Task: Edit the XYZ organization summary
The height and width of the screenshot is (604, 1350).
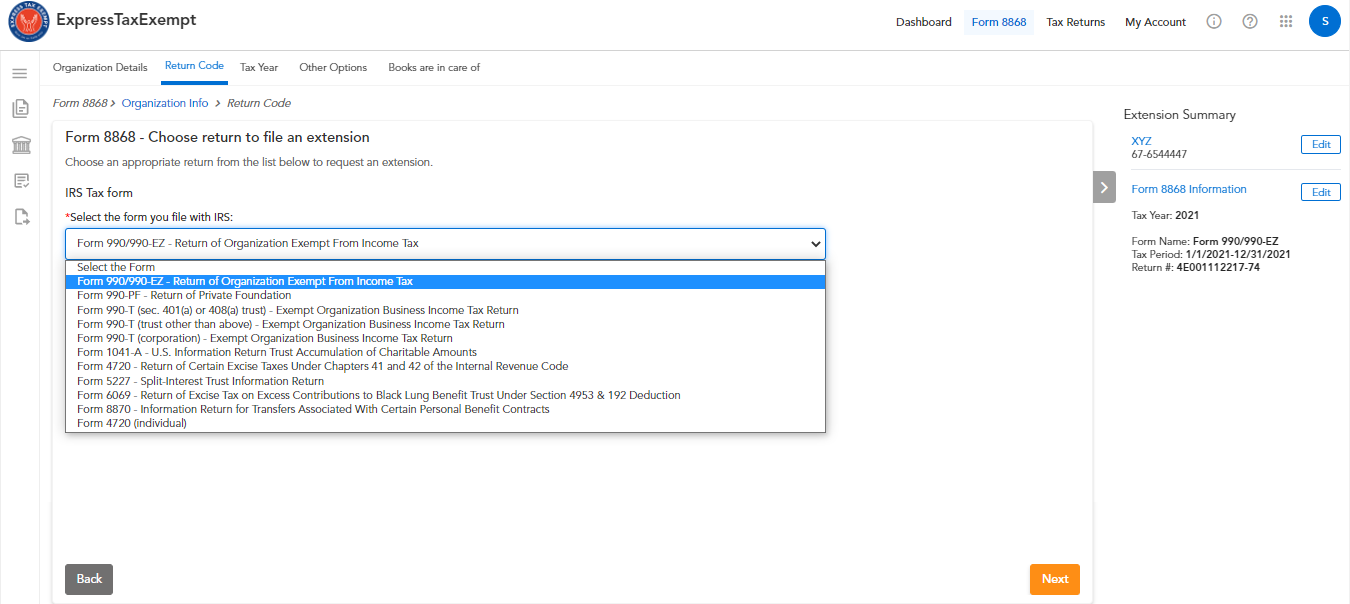Action: pos(1320,145)
